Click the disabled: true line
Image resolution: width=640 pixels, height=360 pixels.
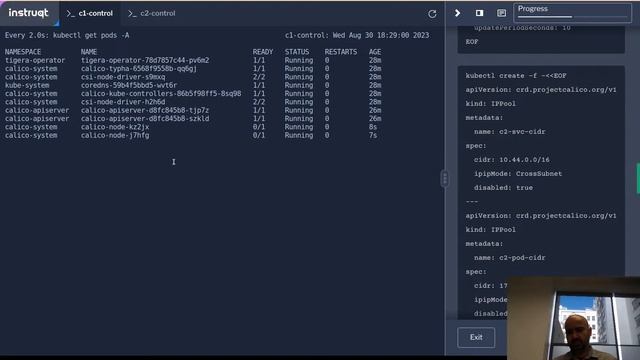click(503, 188)
